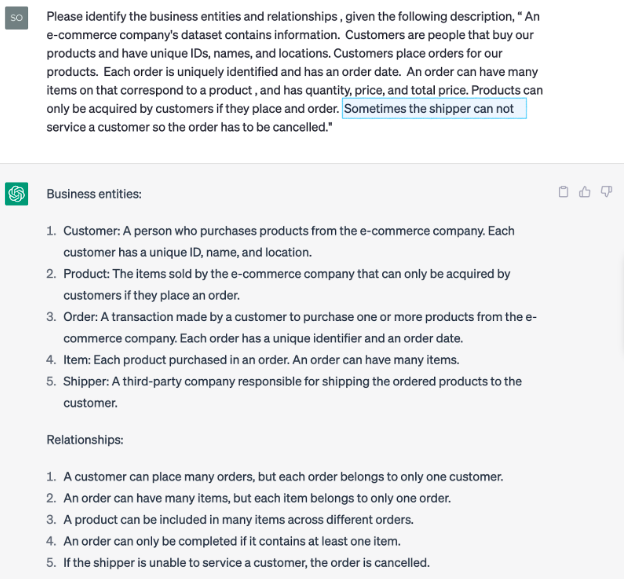Click the SO user avatar
Image resolution: width=624 pixels, height=579 pixels.
point(16,18)
